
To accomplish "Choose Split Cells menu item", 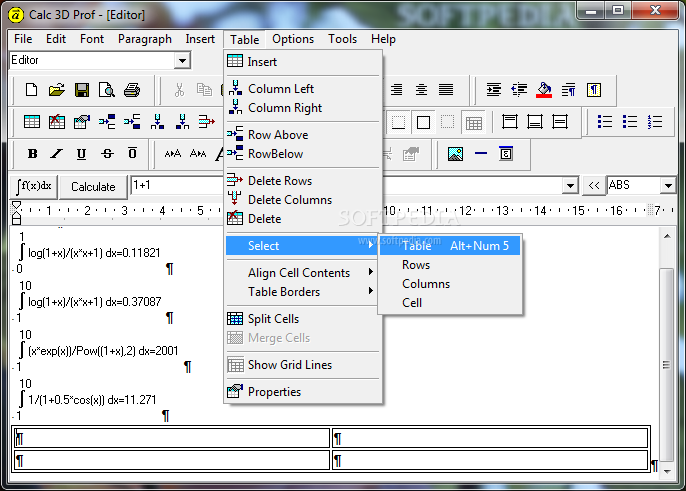I will pos(302,319).
